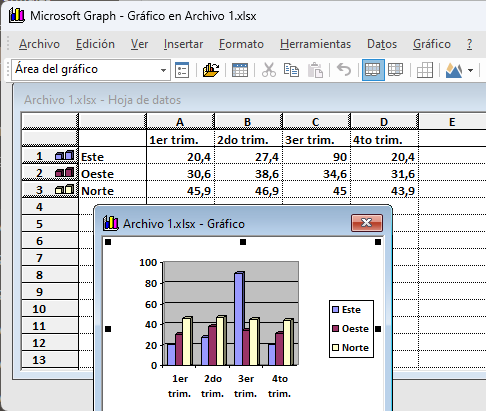Click the Format selected object icon

182,70
